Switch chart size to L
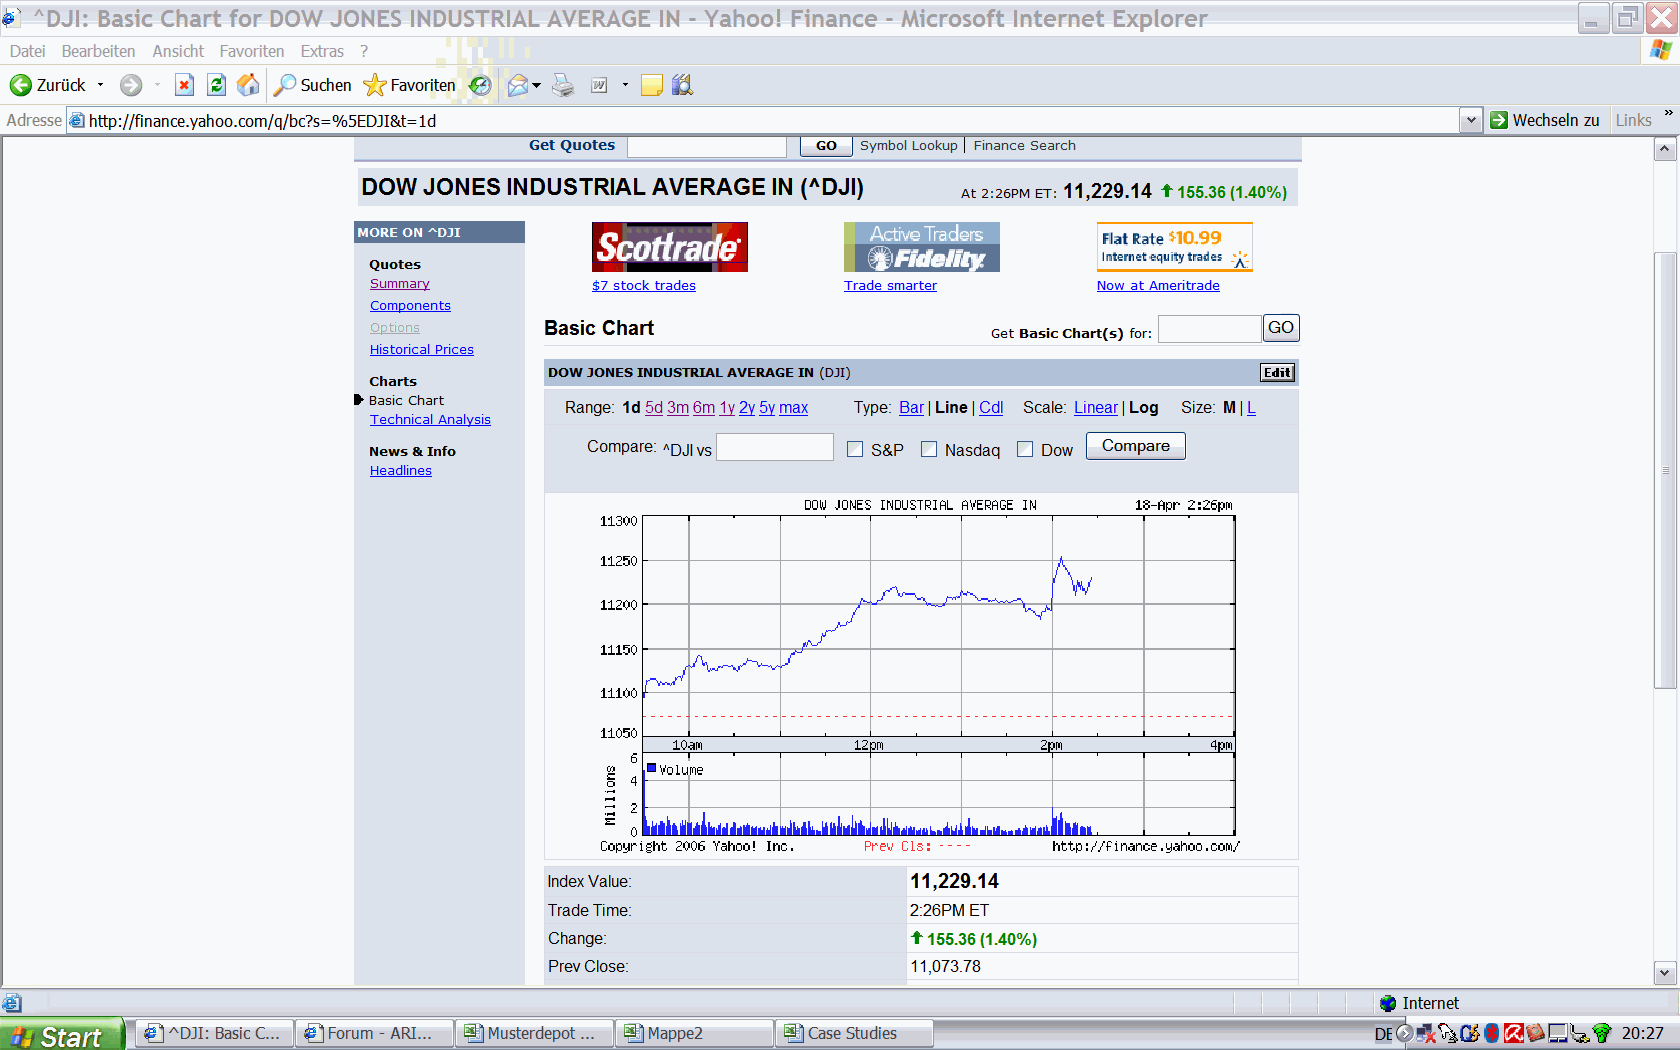1680x1050 pixels. [x=1251, y=408]
